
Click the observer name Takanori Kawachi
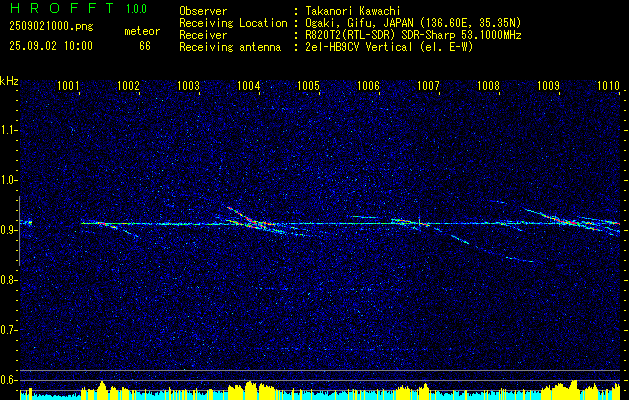point(353,11)
